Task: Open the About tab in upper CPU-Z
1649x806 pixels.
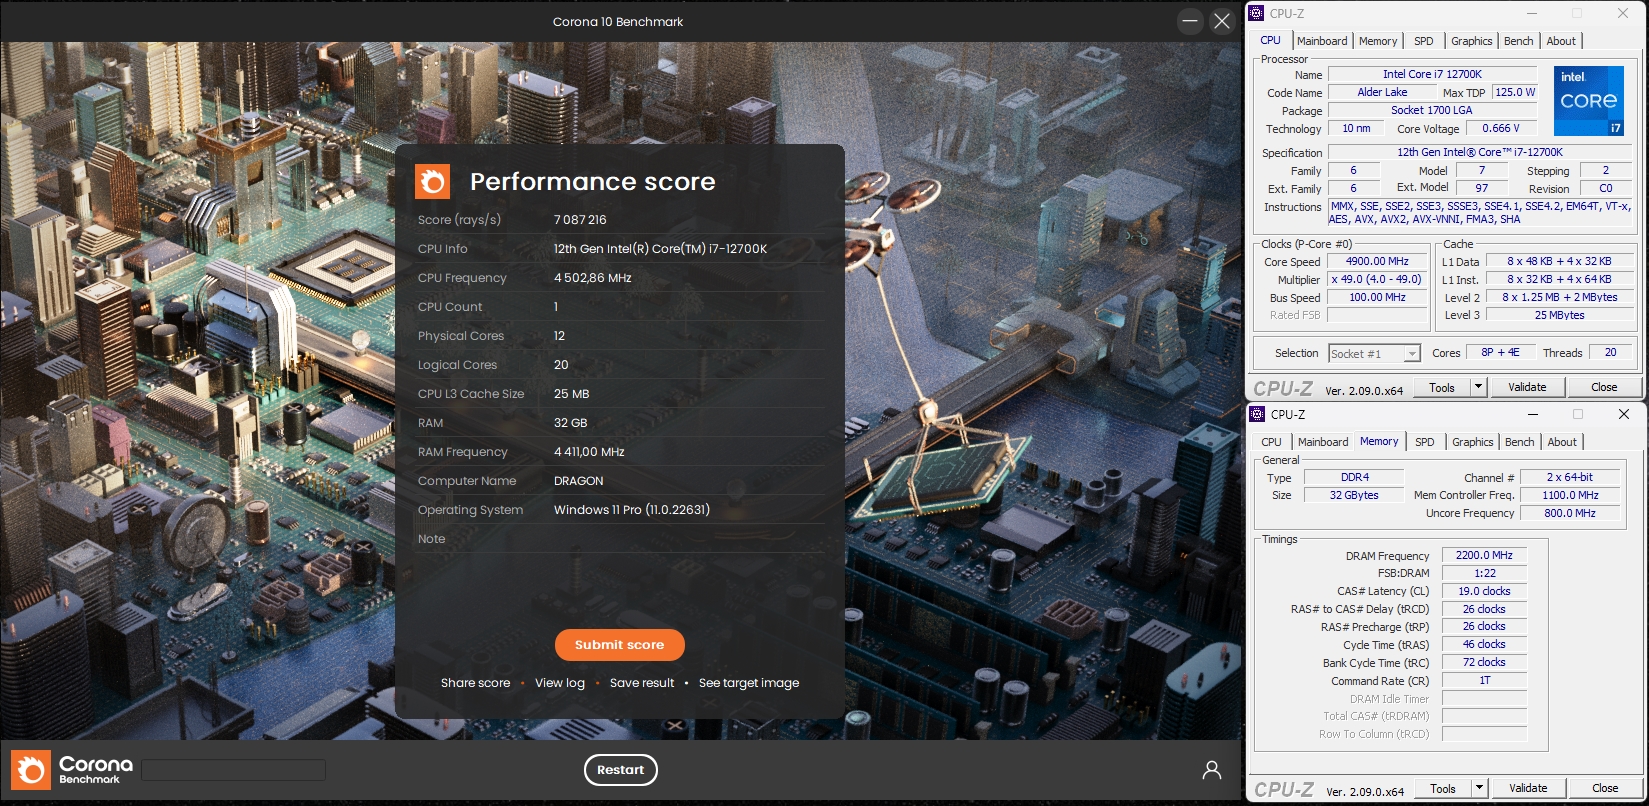Action: point(1561,41)
